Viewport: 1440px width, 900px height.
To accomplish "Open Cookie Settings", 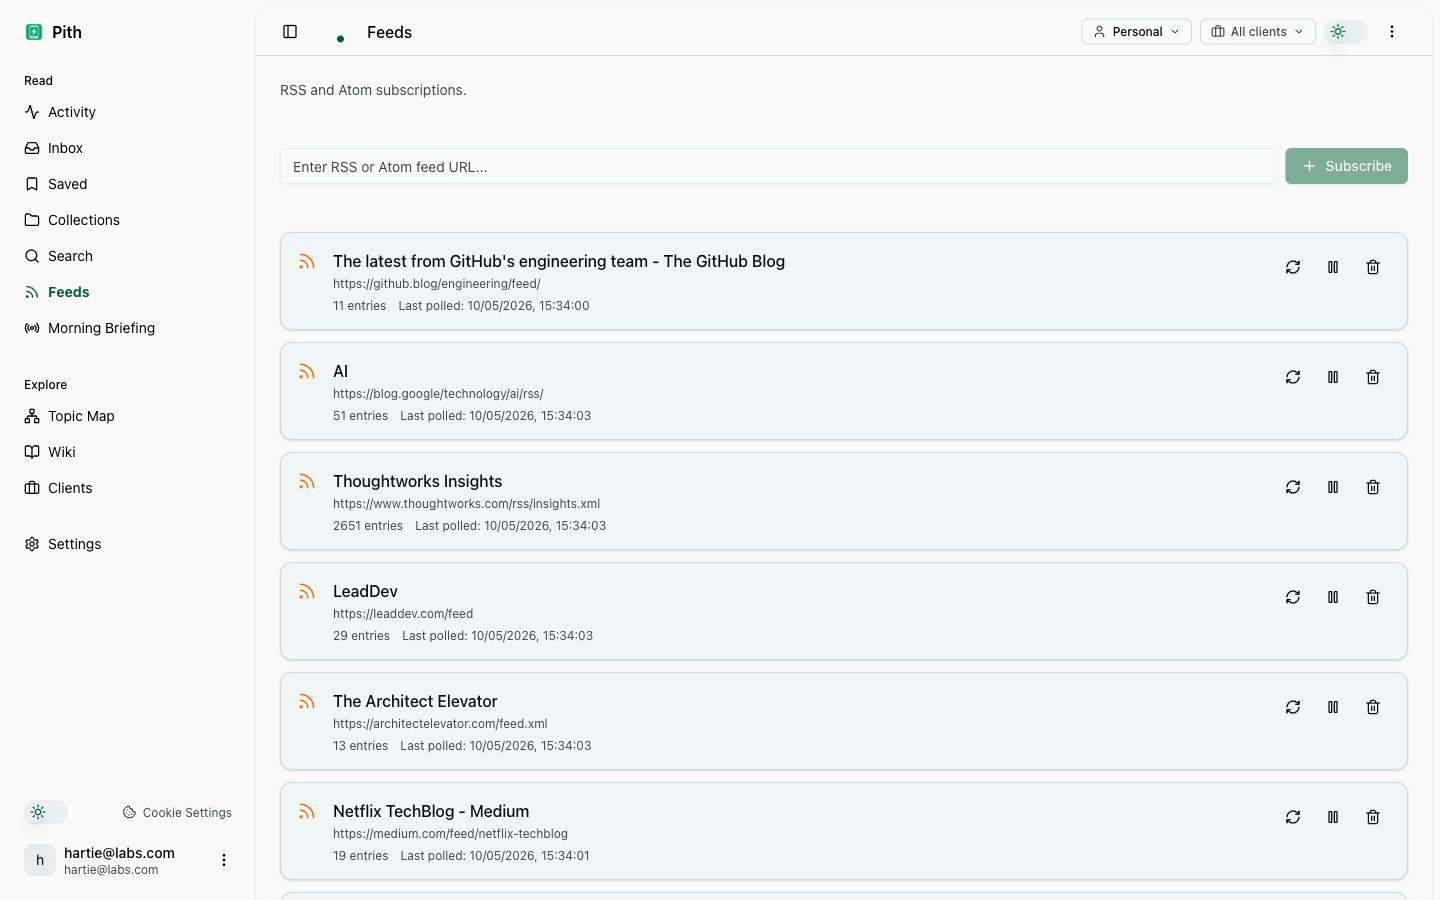I will point(177,813).
